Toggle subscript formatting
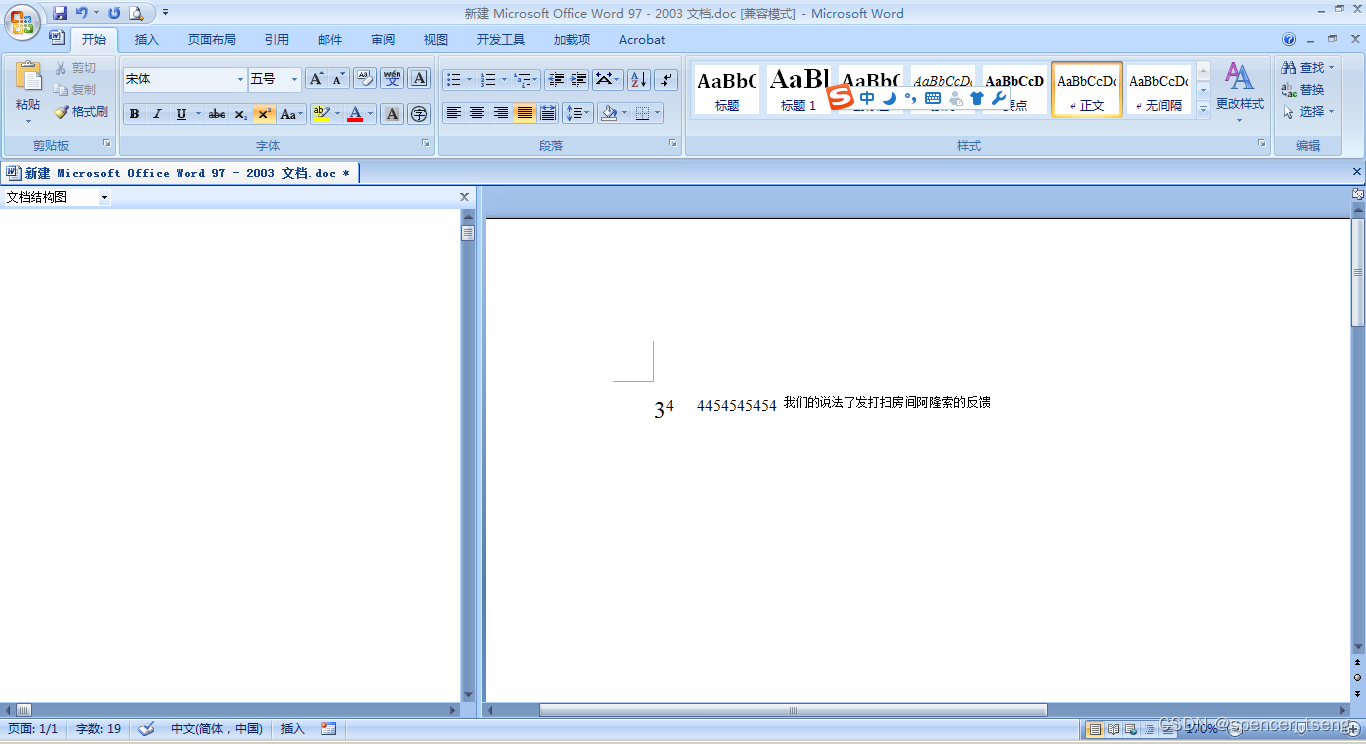1366x744 pixels. coord(240,113)
